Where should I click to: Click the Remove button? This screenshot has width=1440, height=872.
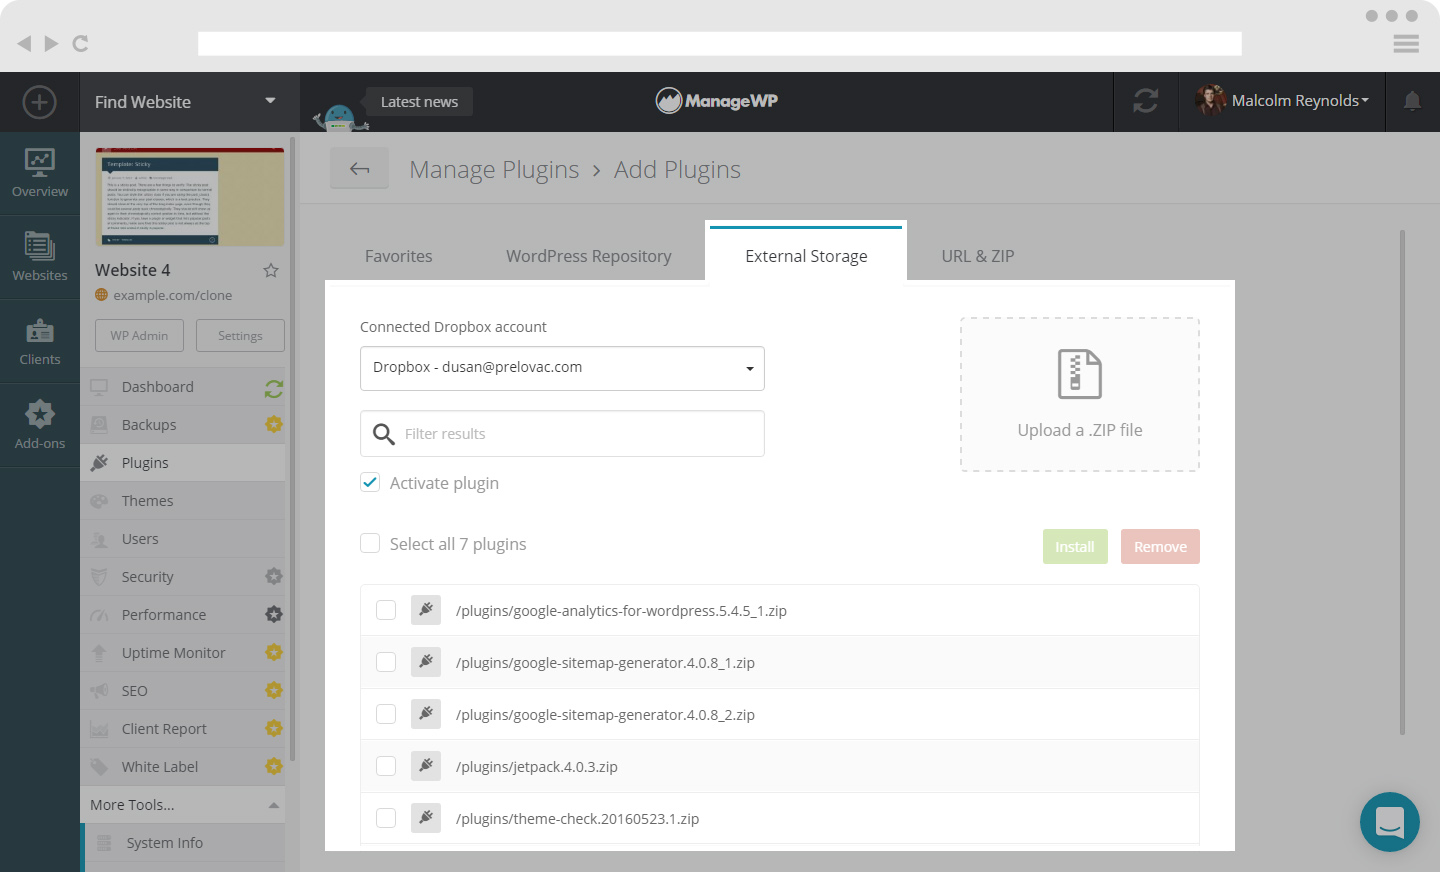tap(1160, 547)
